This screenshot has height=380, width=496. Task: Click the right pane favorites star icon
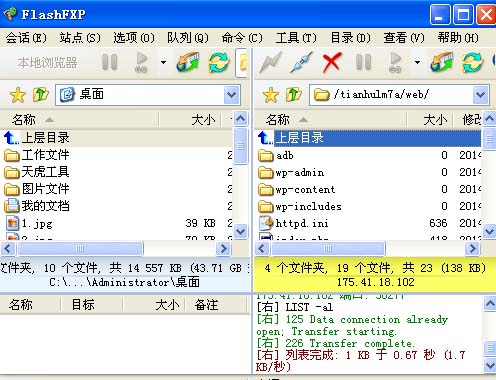pos(271,95)
